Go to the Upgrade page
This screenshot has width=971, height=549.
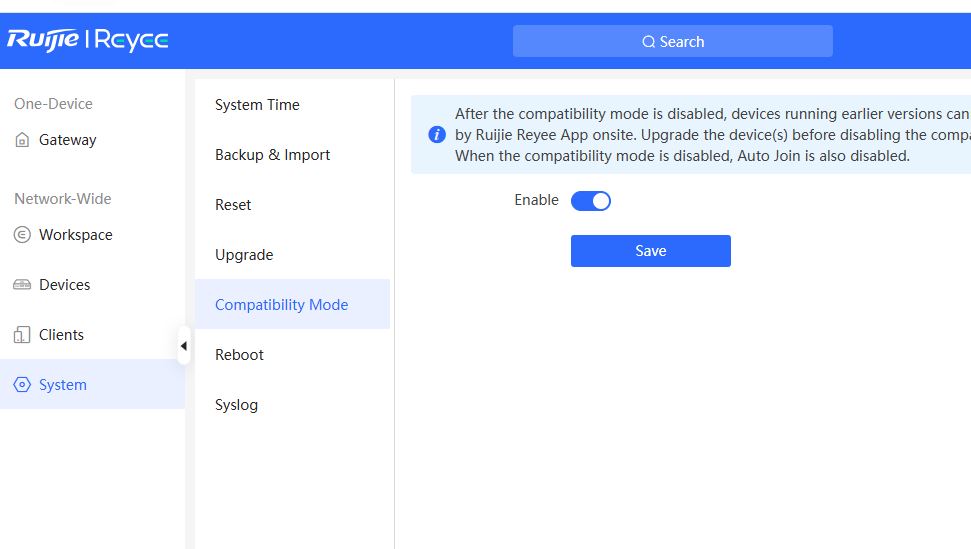[244, 255]
